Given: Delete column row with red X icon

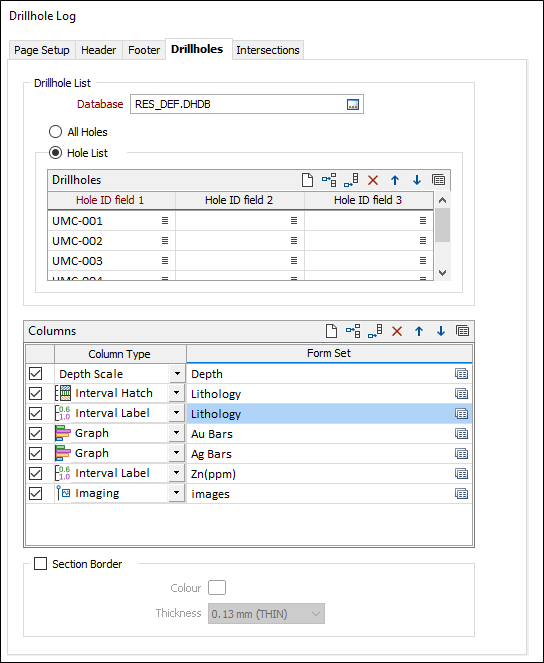Looking at the screenshot, I should click(x=397, y=332).
